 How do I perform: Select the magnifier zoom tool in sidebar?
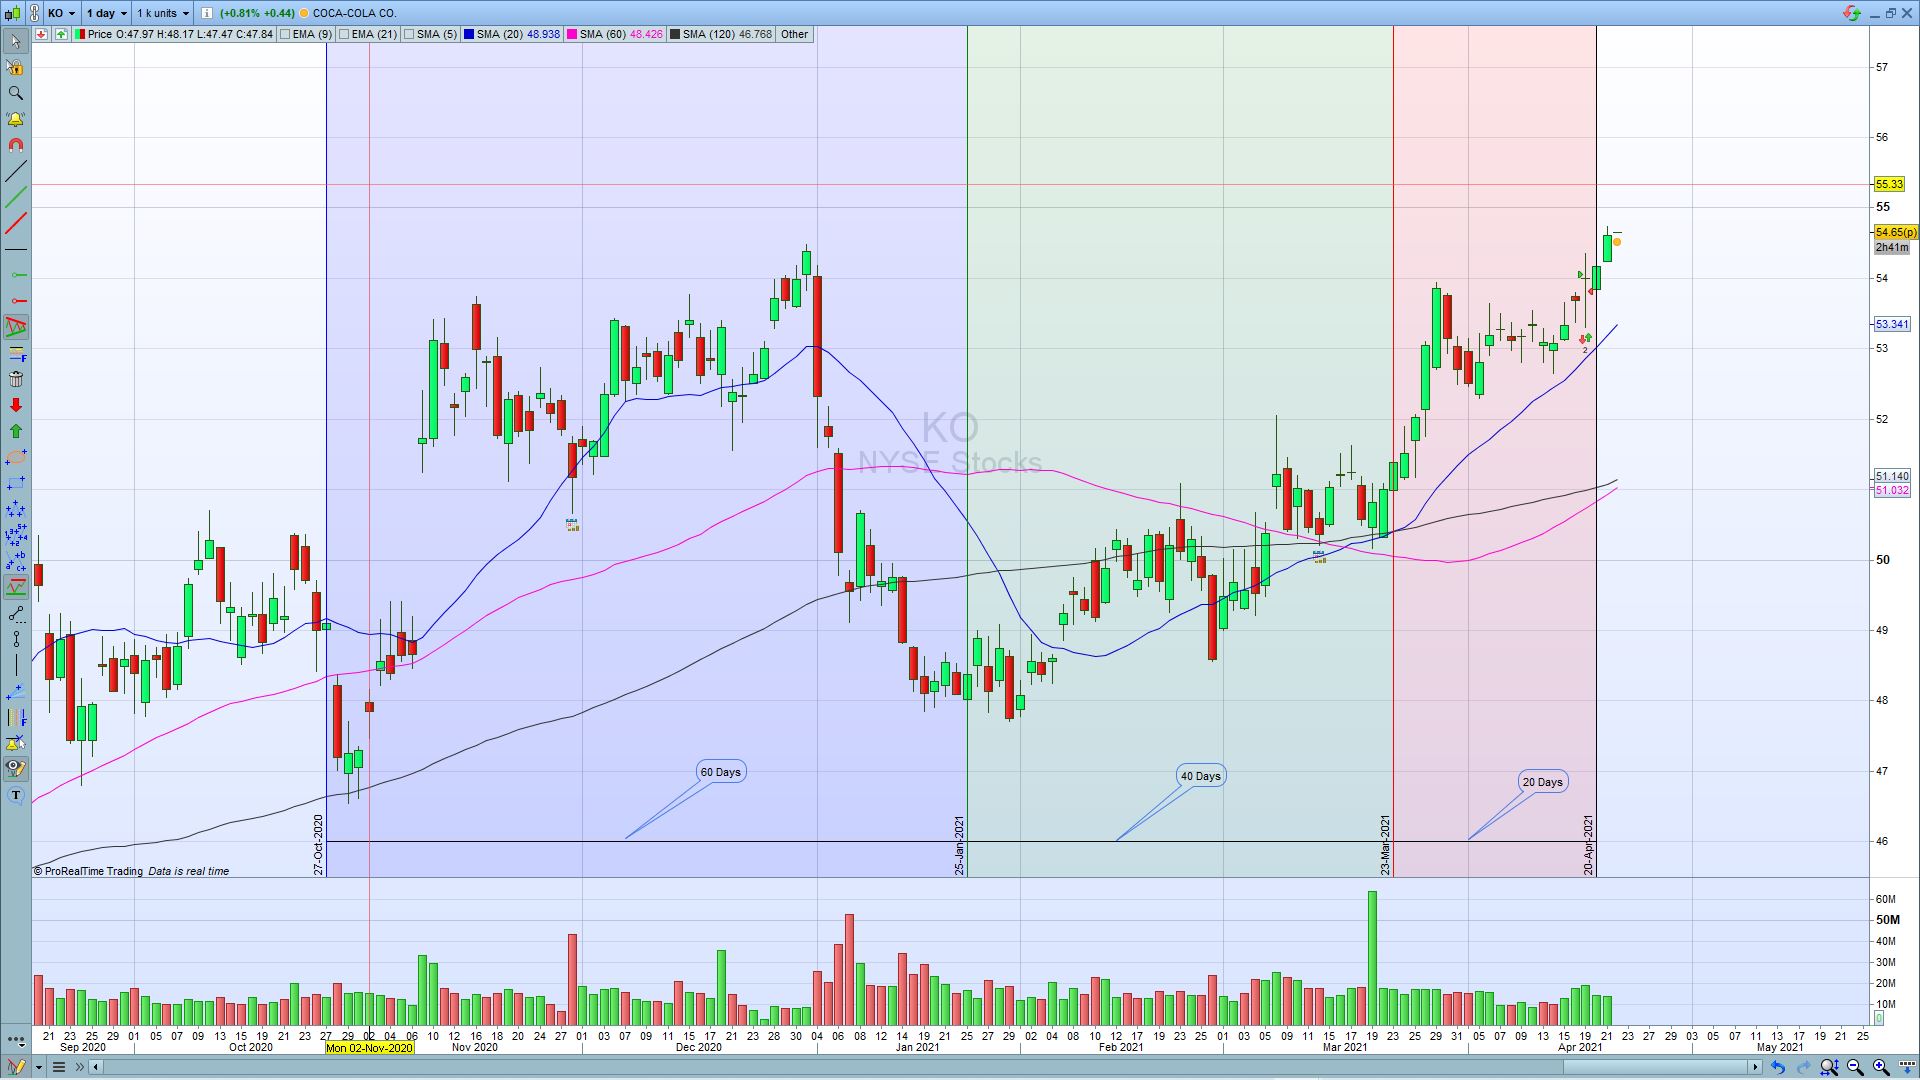click(15, 93)
